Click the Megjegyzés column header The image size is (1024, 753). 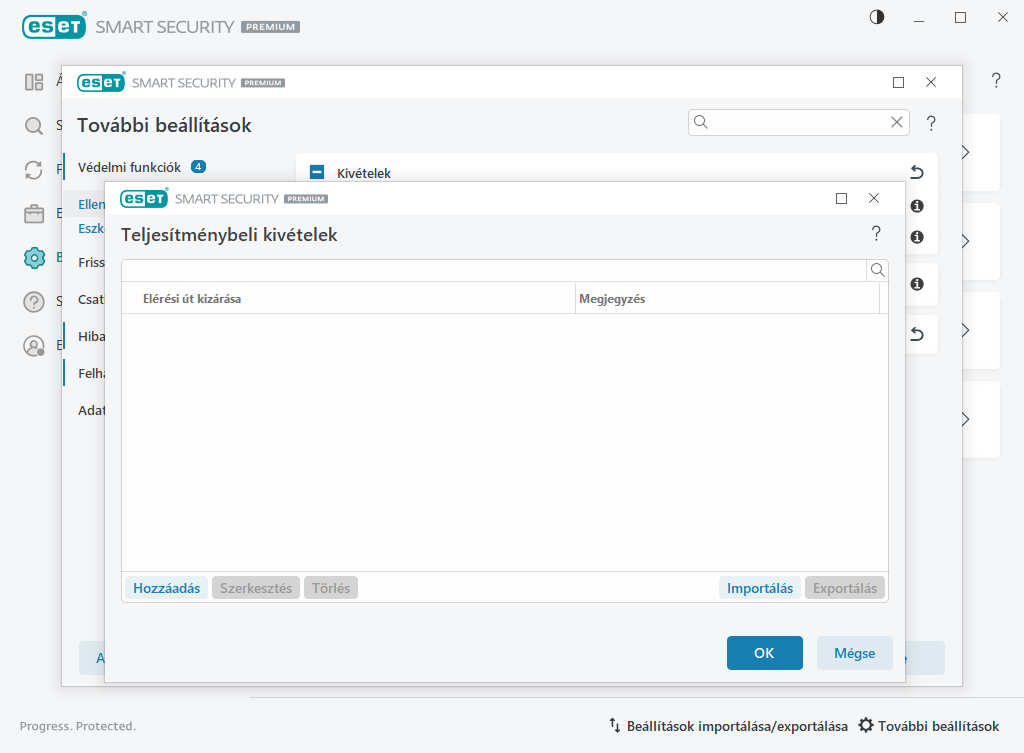point(727,298)
